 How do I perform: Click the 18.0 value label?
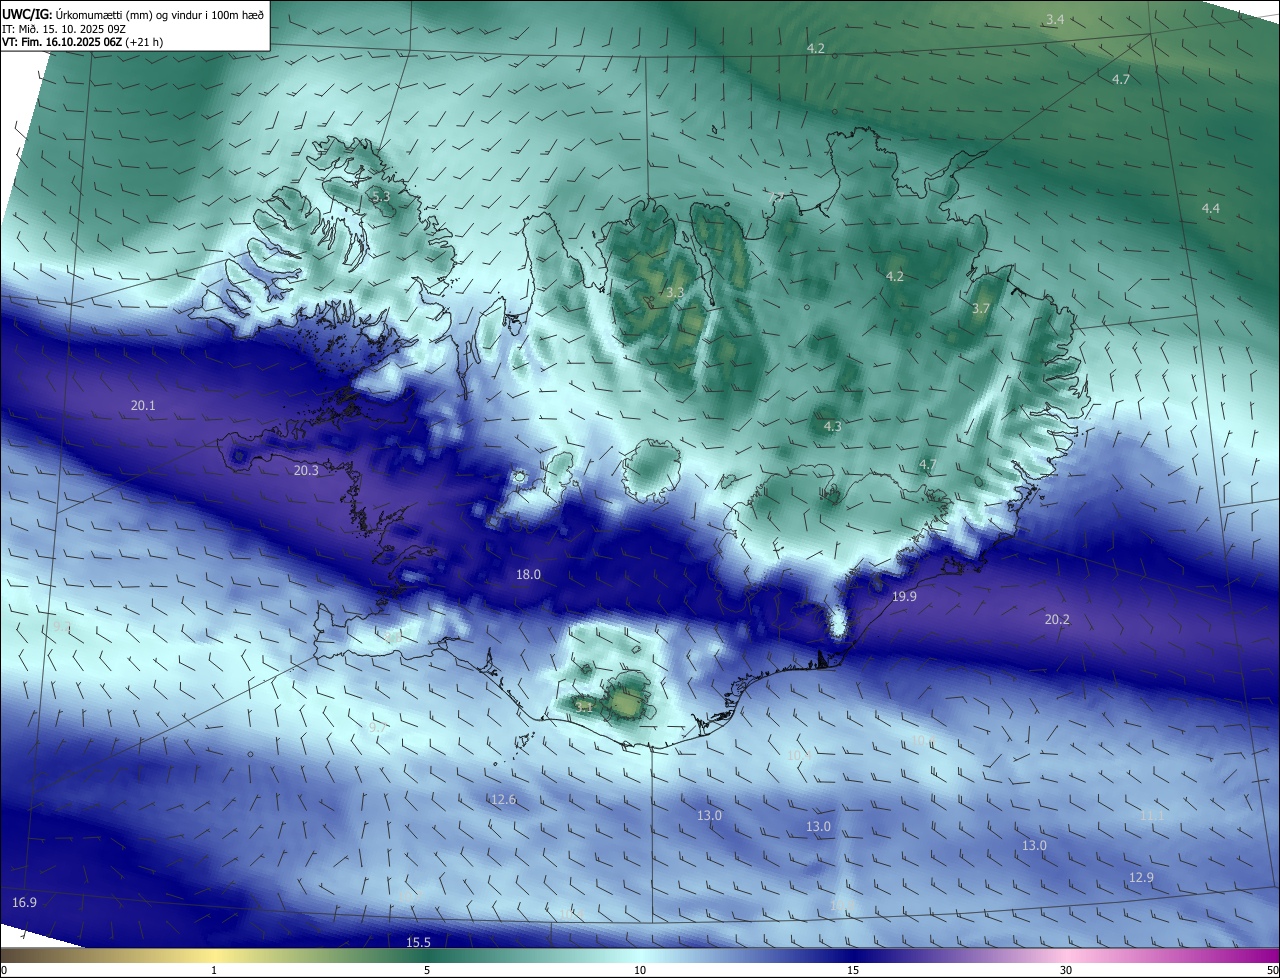click(x=528, y=574)
